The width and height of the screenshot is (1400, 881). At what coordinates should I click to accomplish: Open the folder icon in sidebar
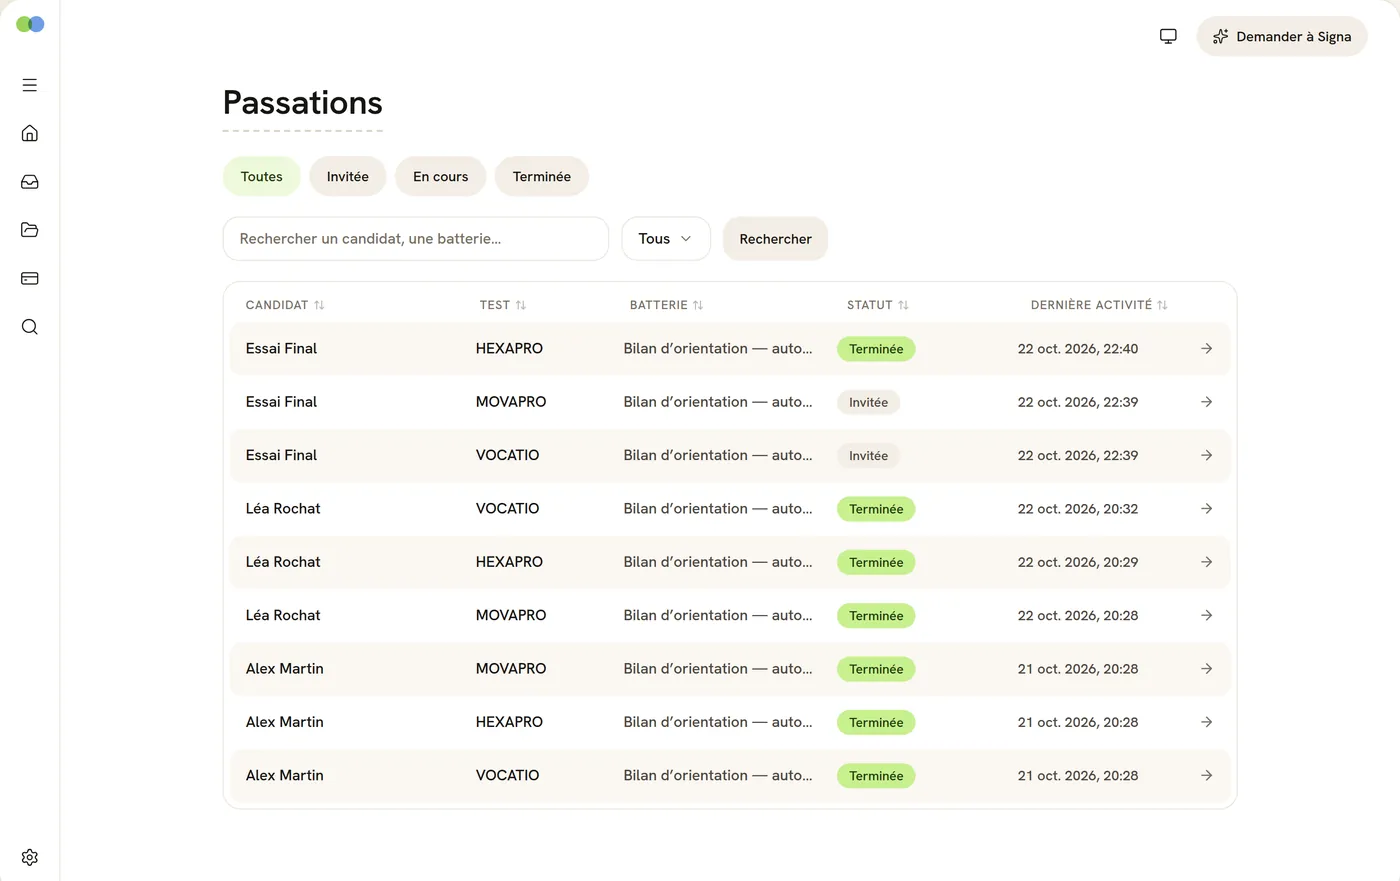[x=30, y=230]
